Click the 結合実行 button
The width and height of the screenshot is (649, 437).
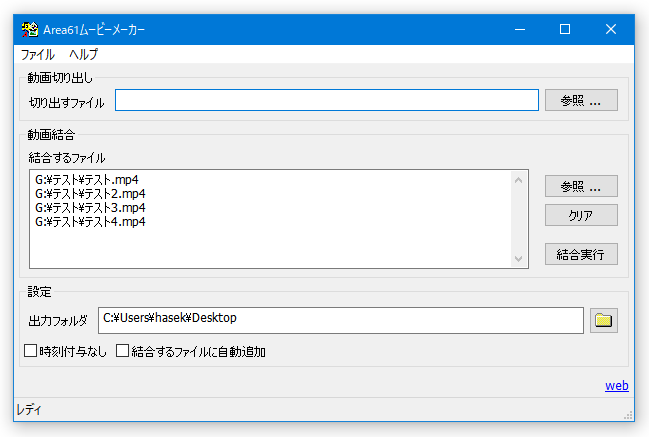581,254
